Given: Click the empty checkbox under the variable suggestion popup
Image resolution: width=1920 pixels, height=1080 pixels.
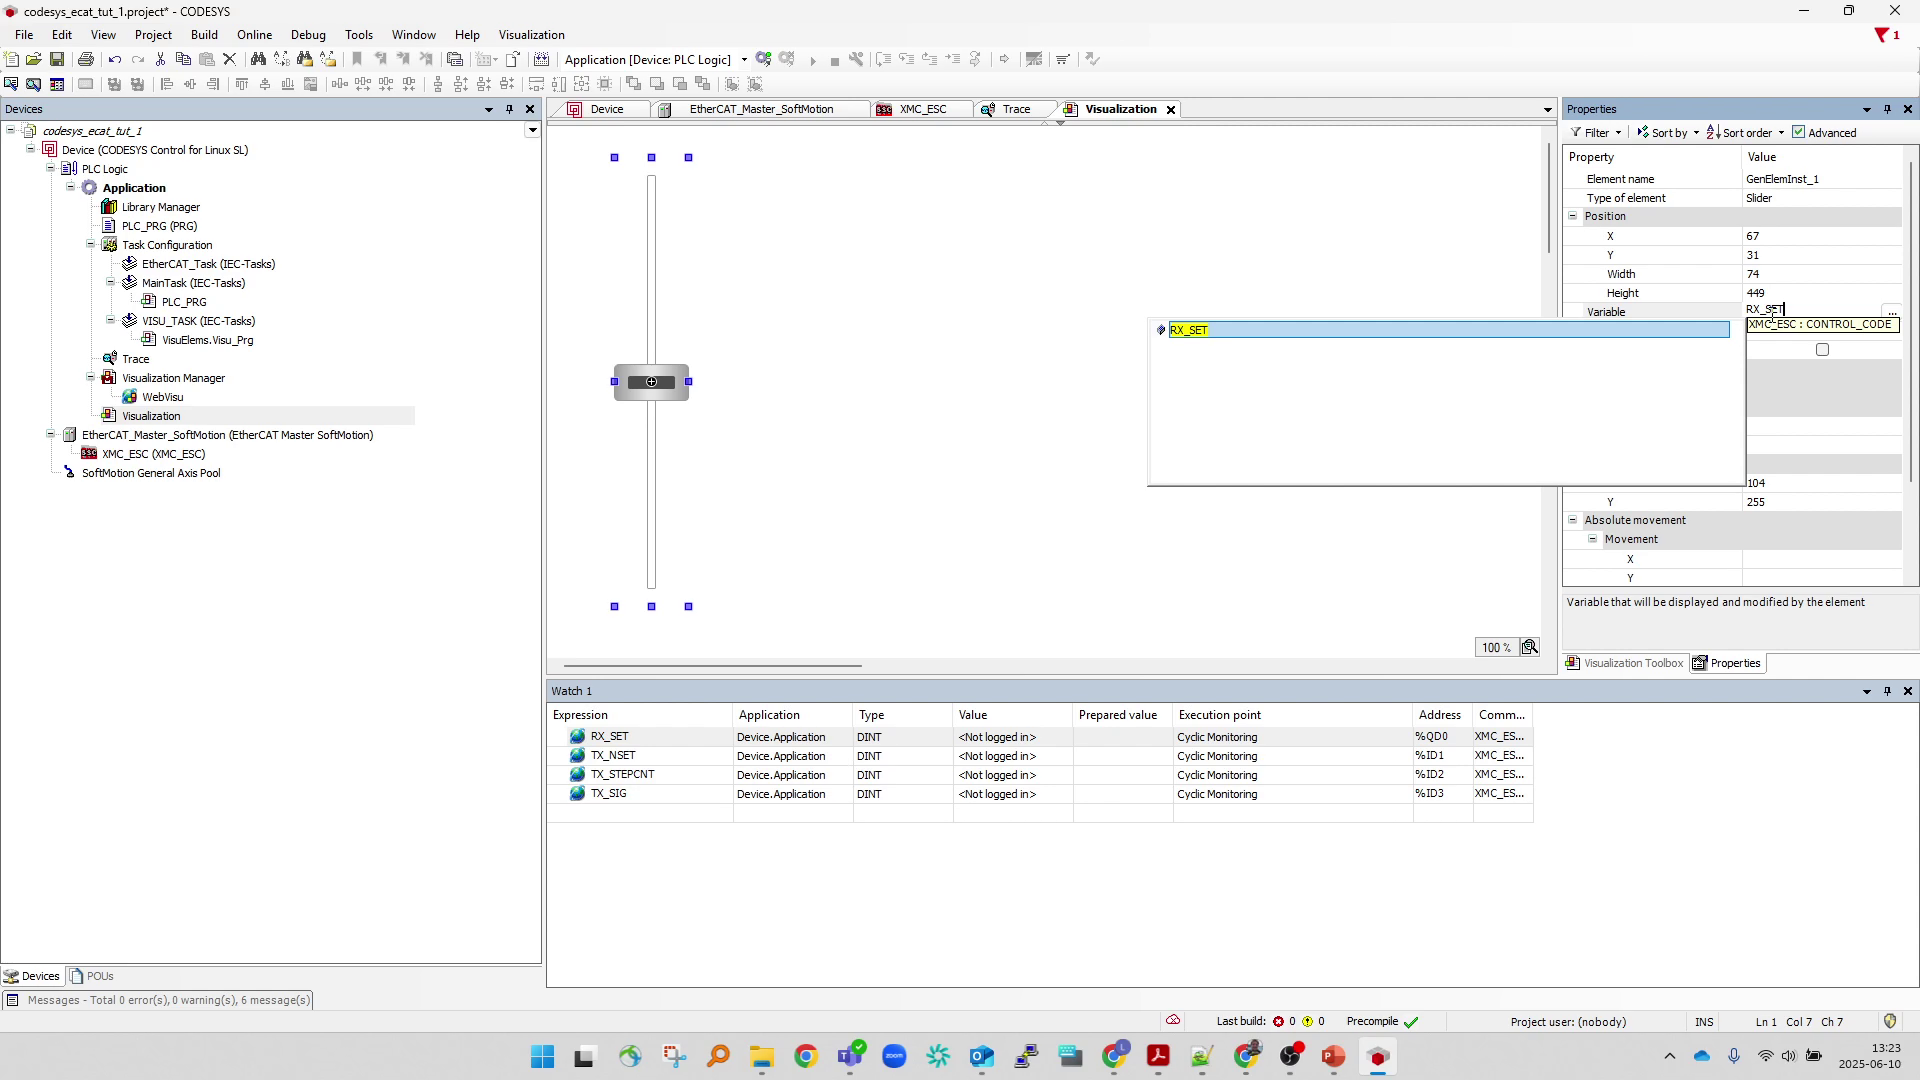Looking at the screenshot, I should coord(1823,349).
